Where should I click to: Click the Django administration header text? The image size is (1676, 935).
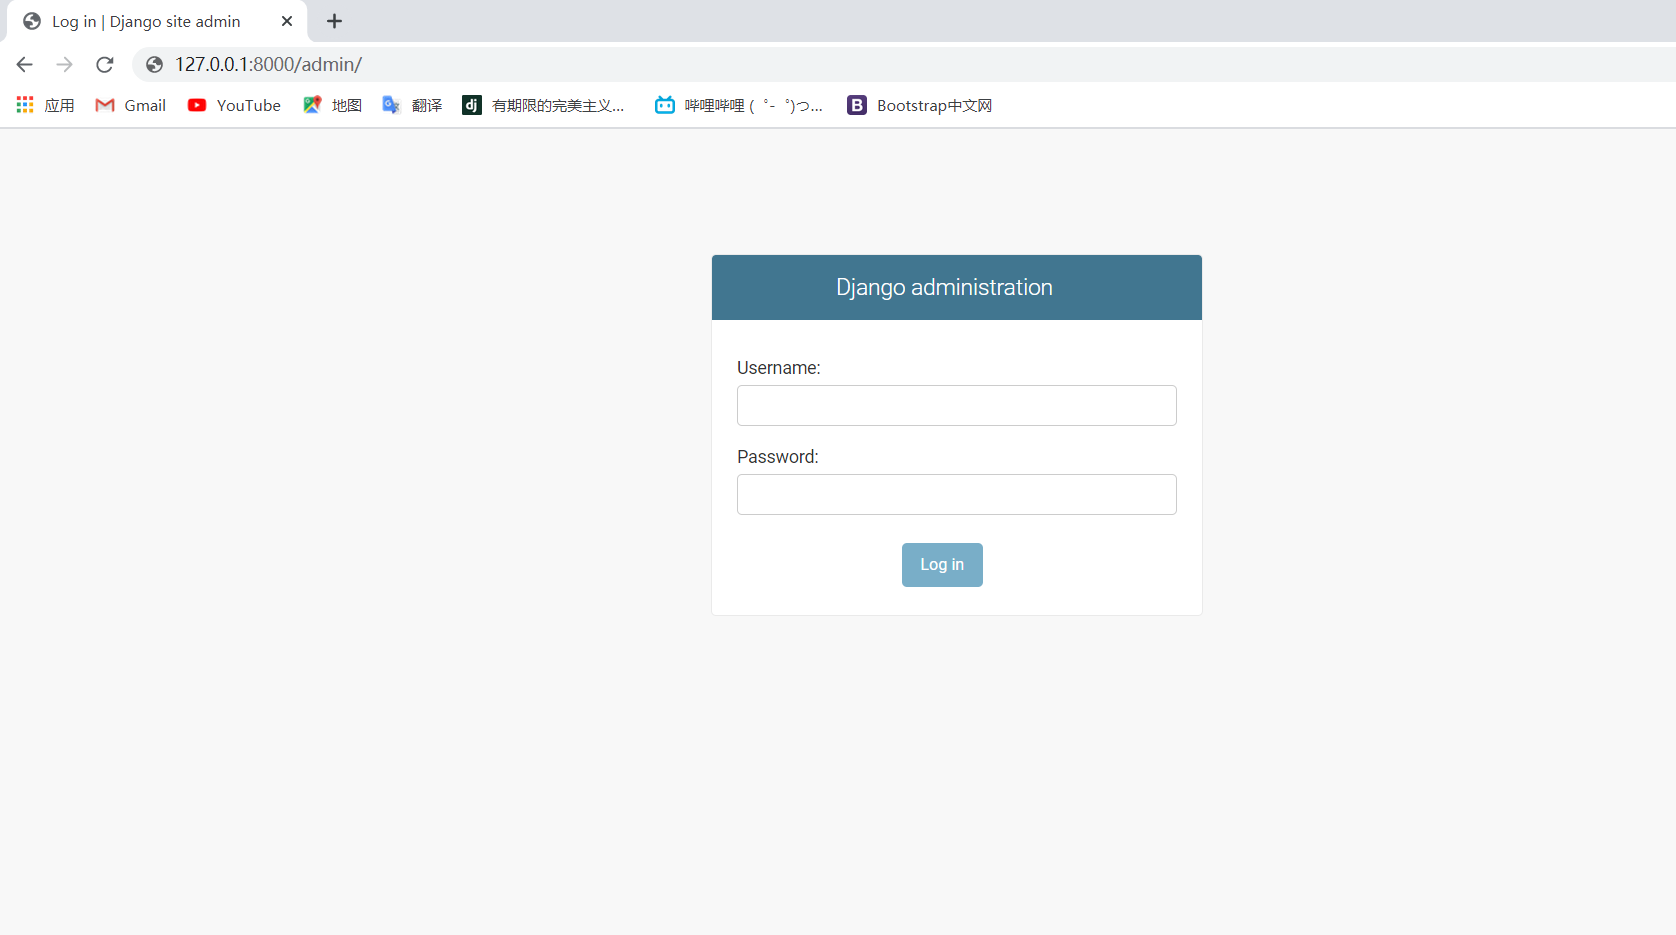(x=944, y=288)
